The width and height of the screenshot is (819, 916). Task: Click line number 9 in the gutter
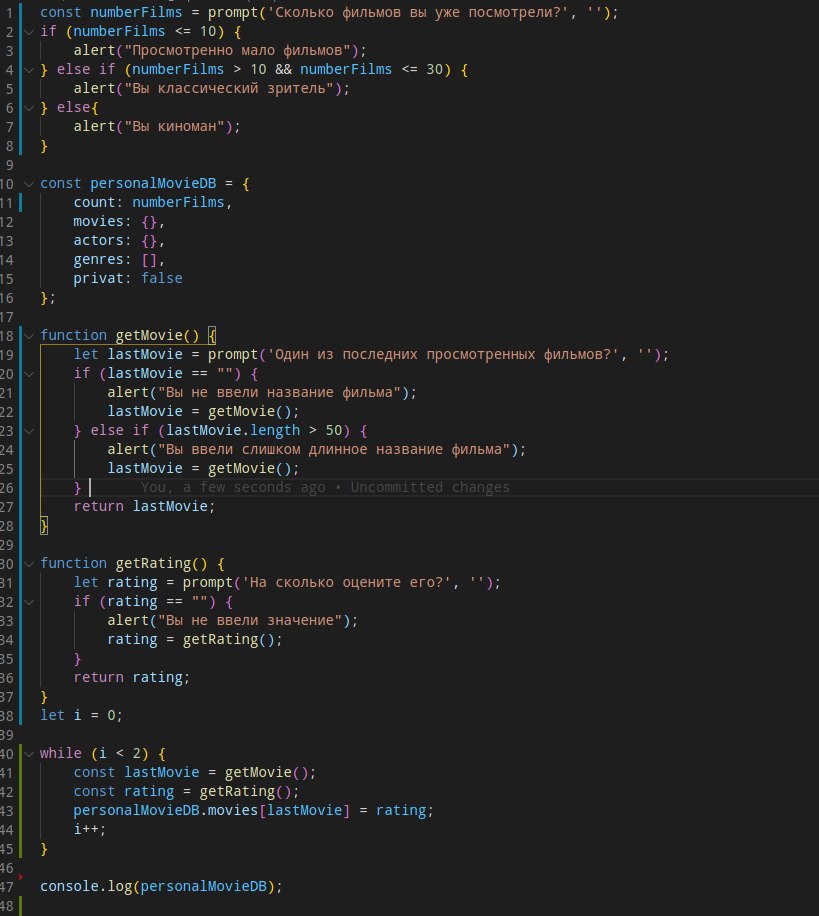click(9, 165)
